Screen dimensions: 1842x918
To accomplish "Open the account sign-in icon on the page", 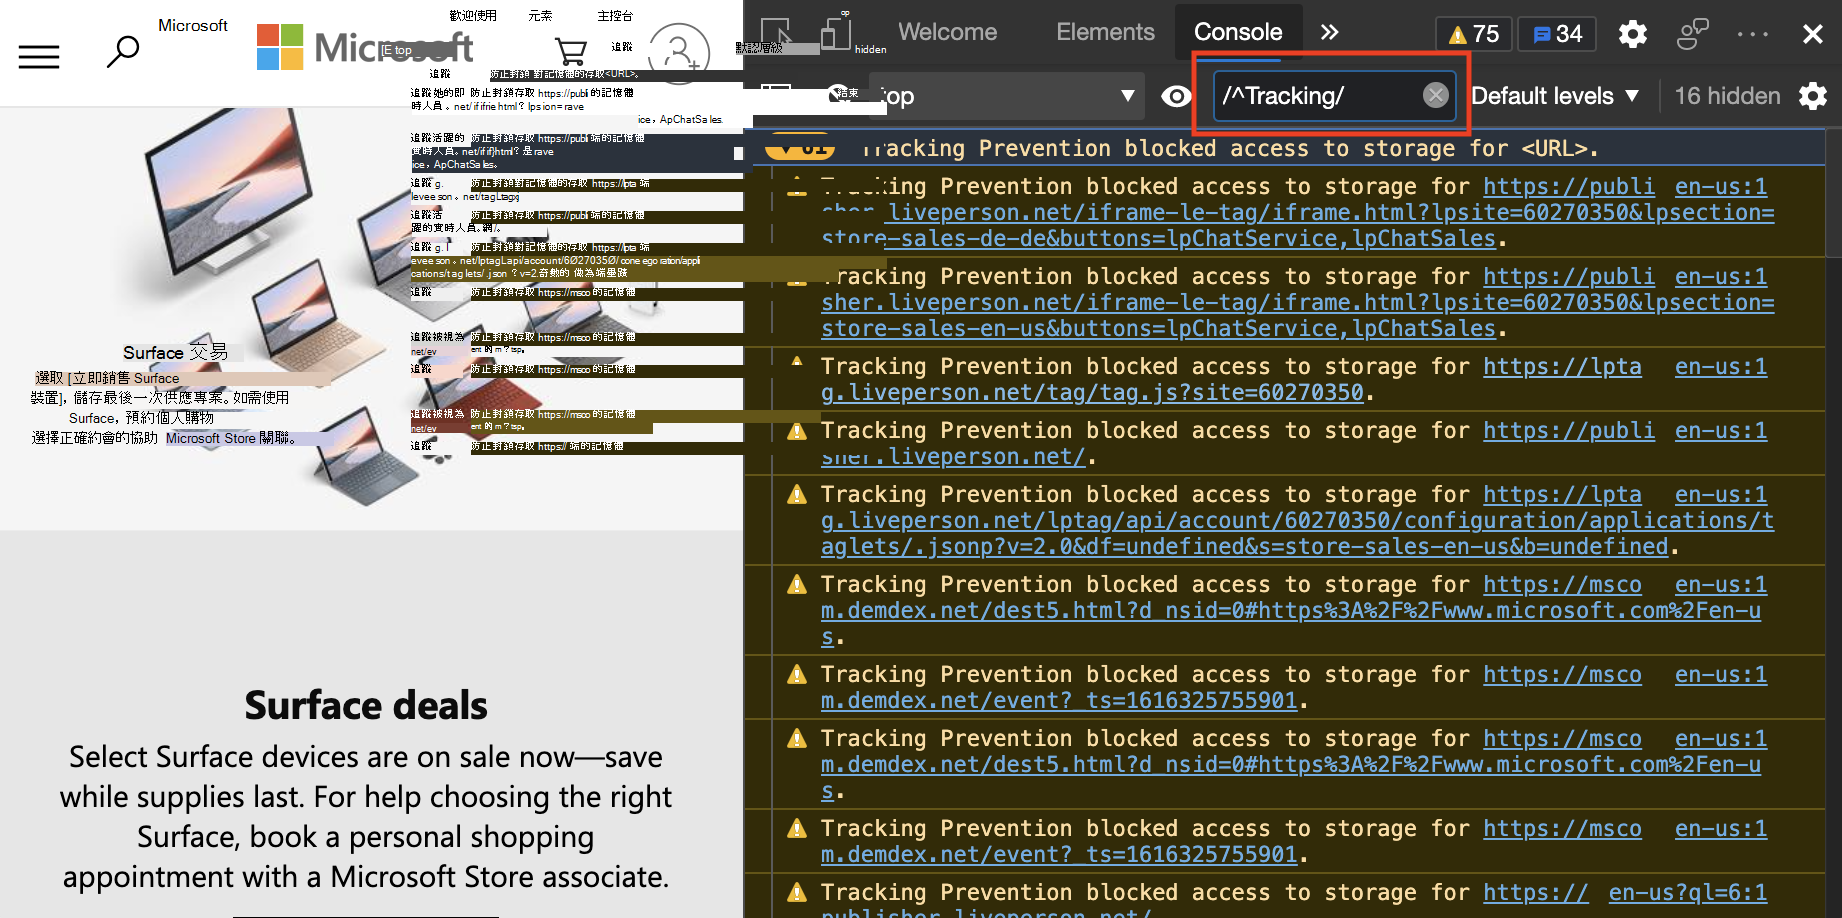I will click(679, 52).
